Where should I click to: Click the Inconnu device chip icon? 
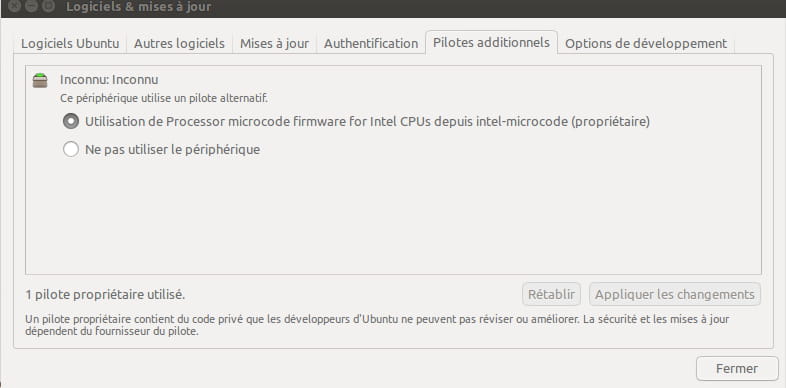40,80
